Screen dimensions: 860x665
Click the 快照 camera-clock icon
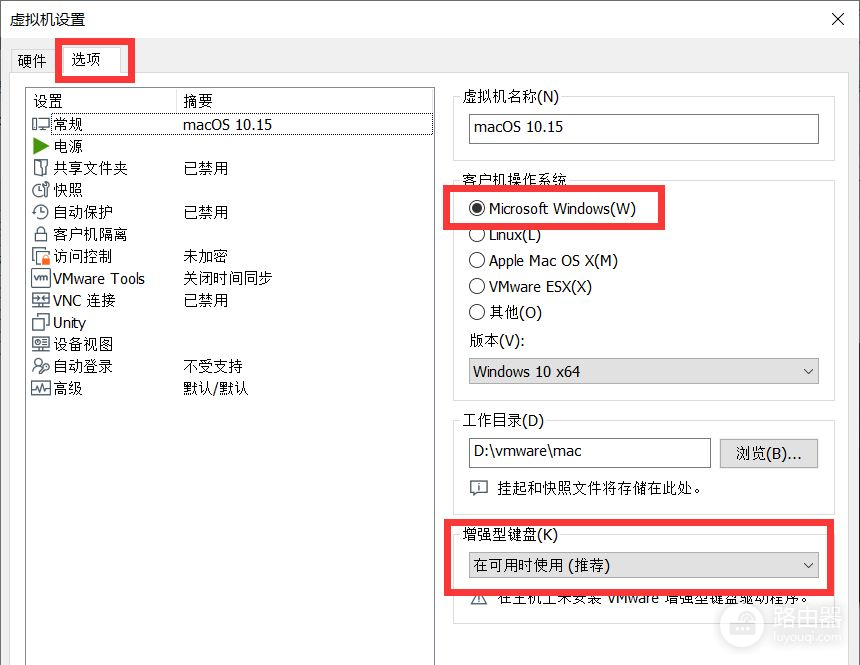tap(41, 190)
